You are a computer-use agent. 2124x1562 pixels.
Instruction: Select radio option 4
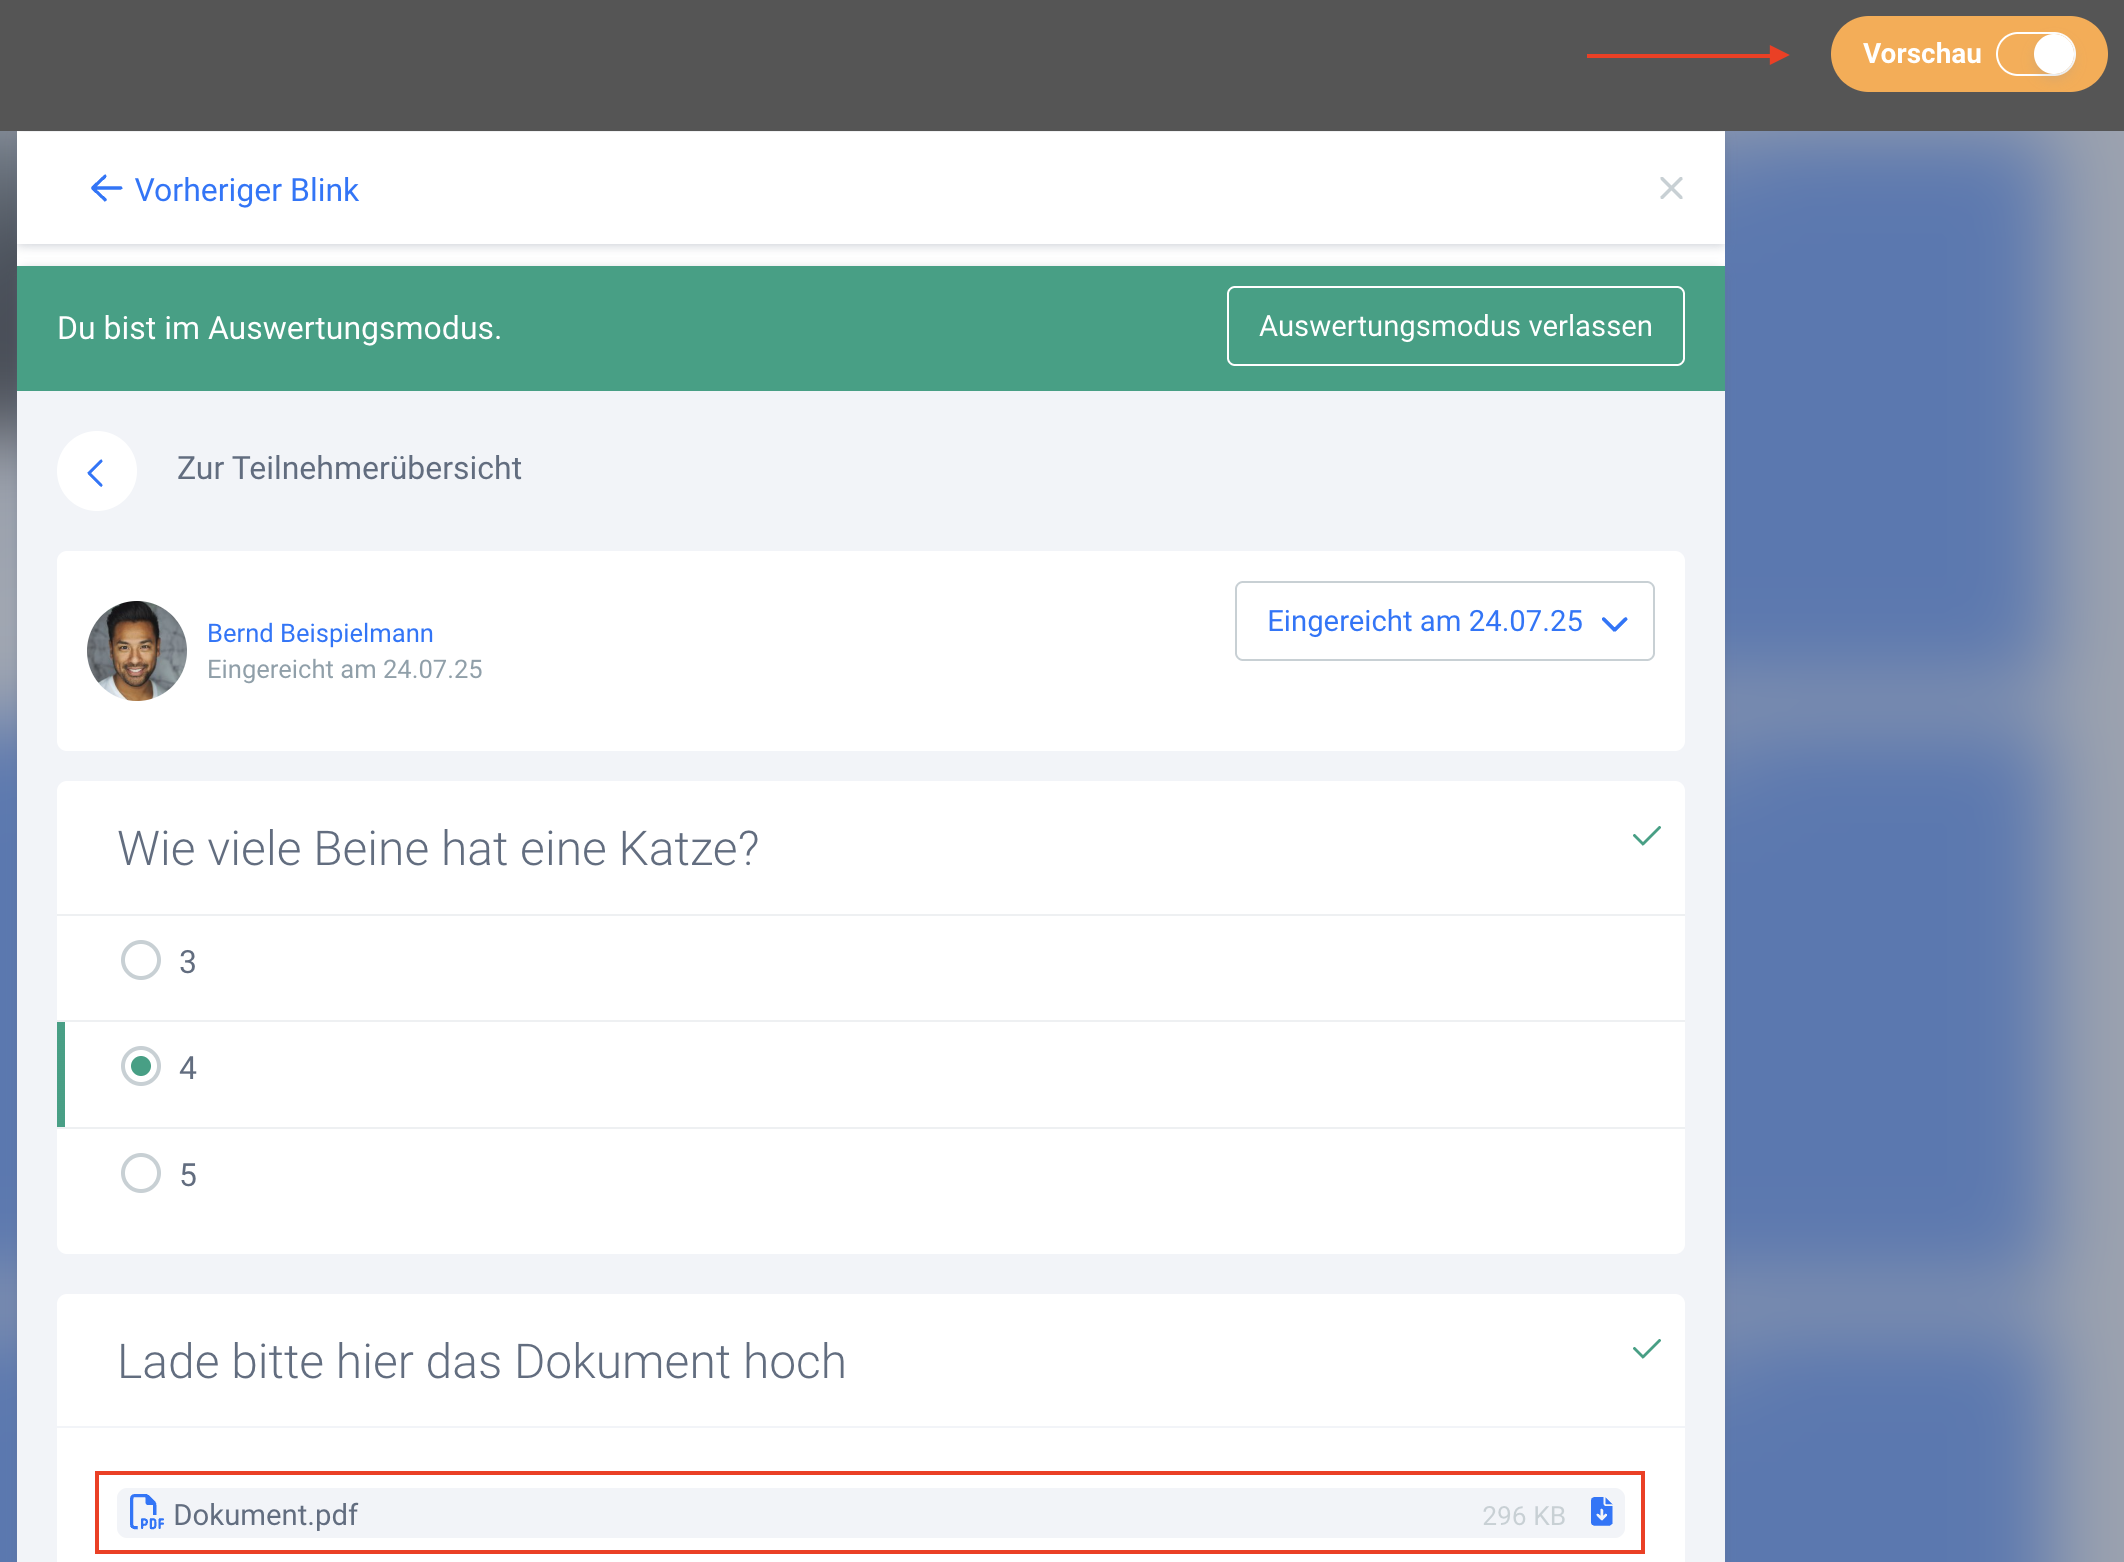pyautogui.click(x=141, y=1066)
